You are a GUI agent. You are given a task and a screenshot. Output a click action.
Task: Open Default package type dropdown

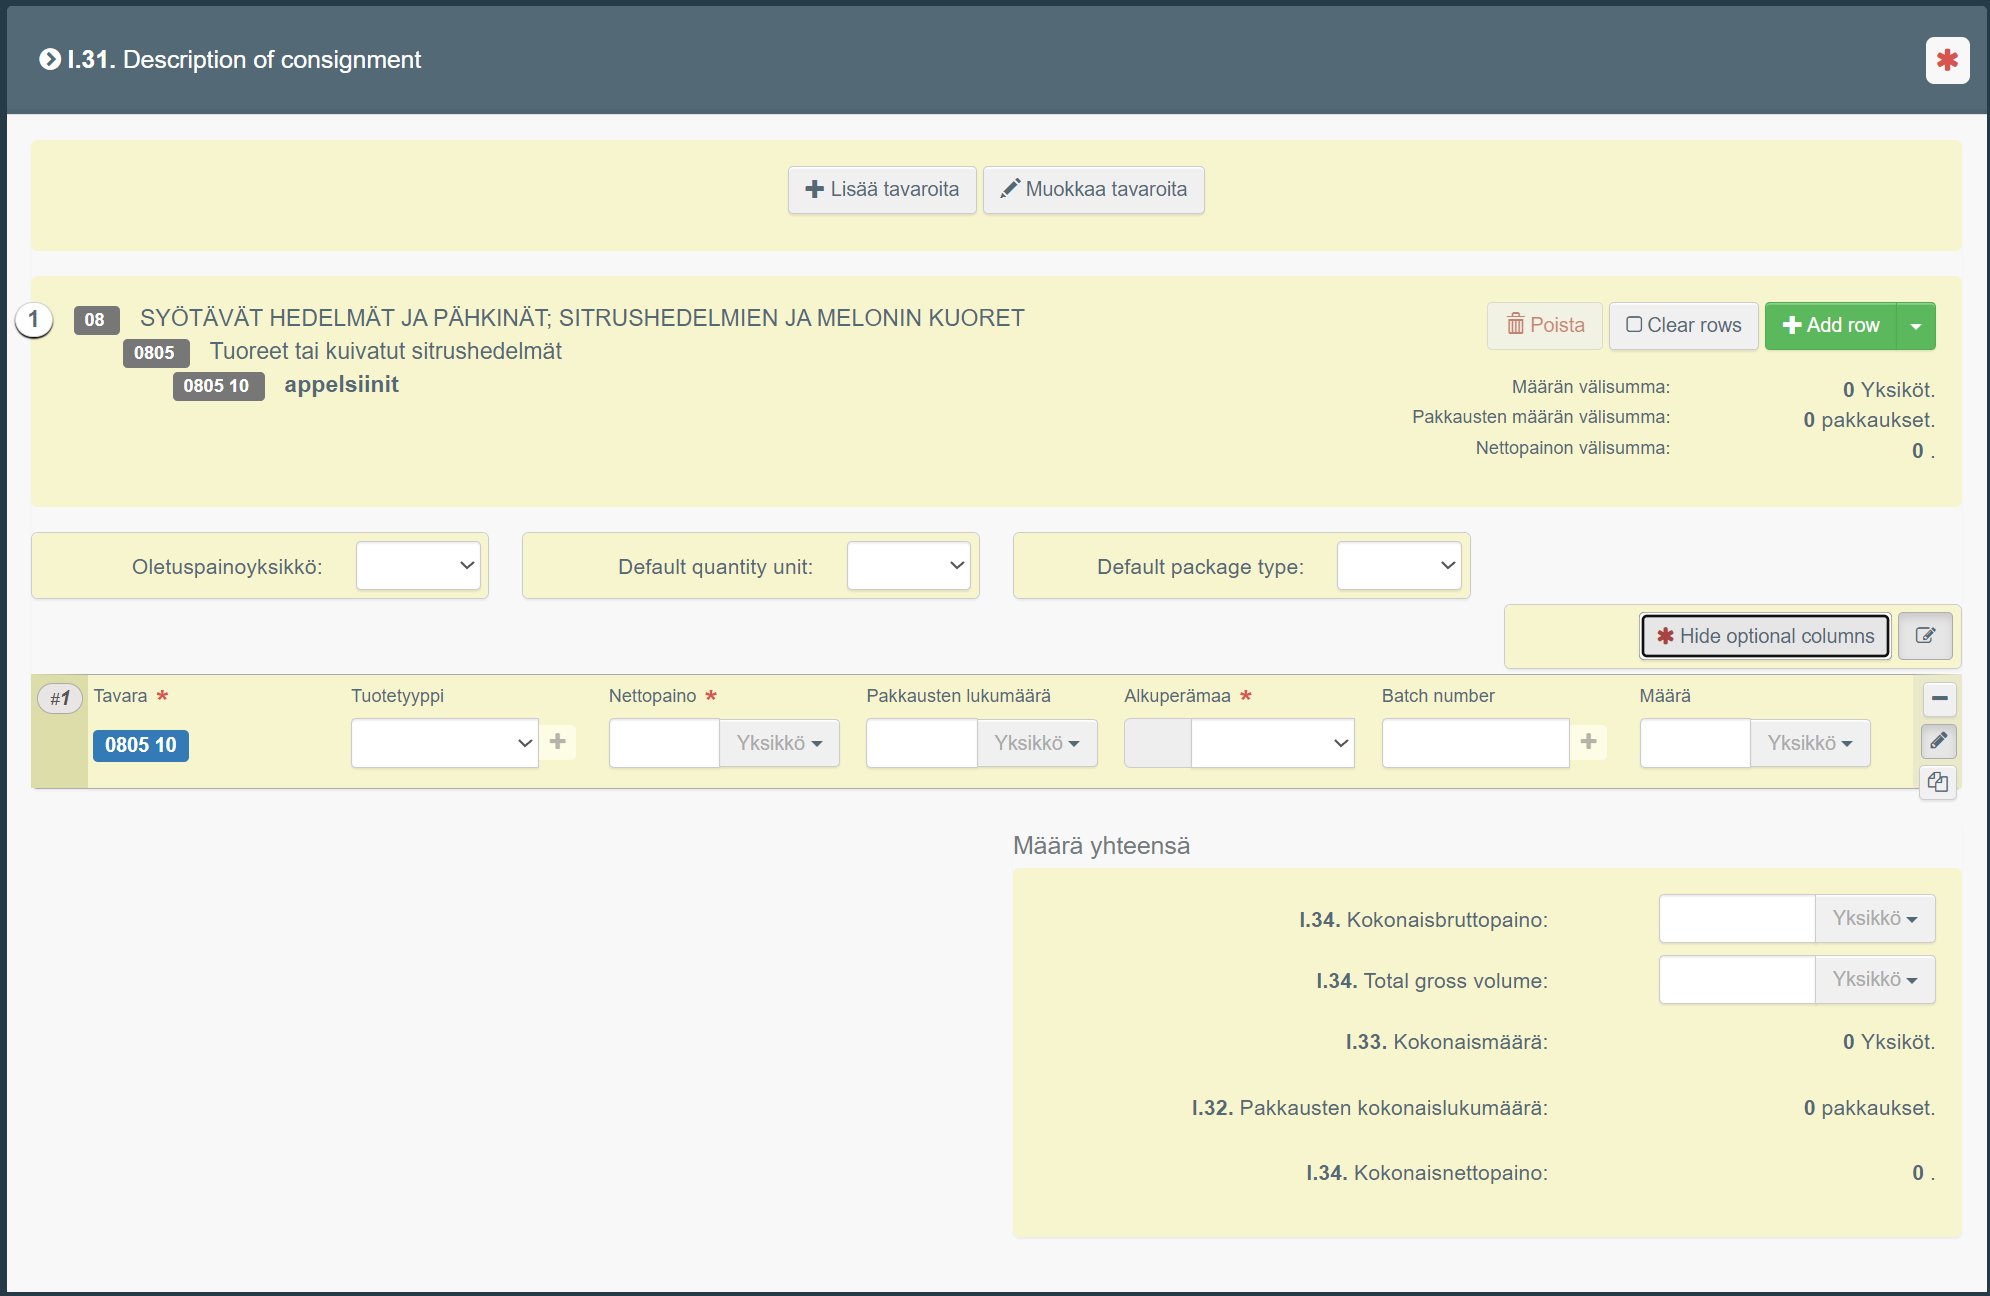pos(1398,566)
